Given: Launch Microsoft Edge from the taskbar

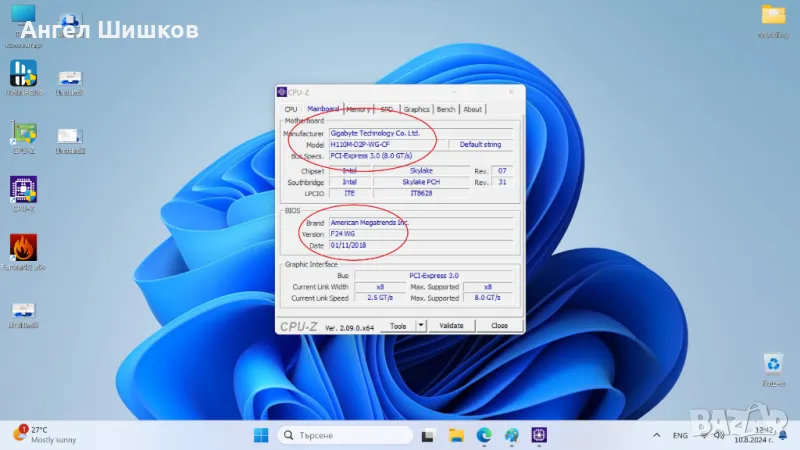Looking at the screenshot, I should point(484,435).
